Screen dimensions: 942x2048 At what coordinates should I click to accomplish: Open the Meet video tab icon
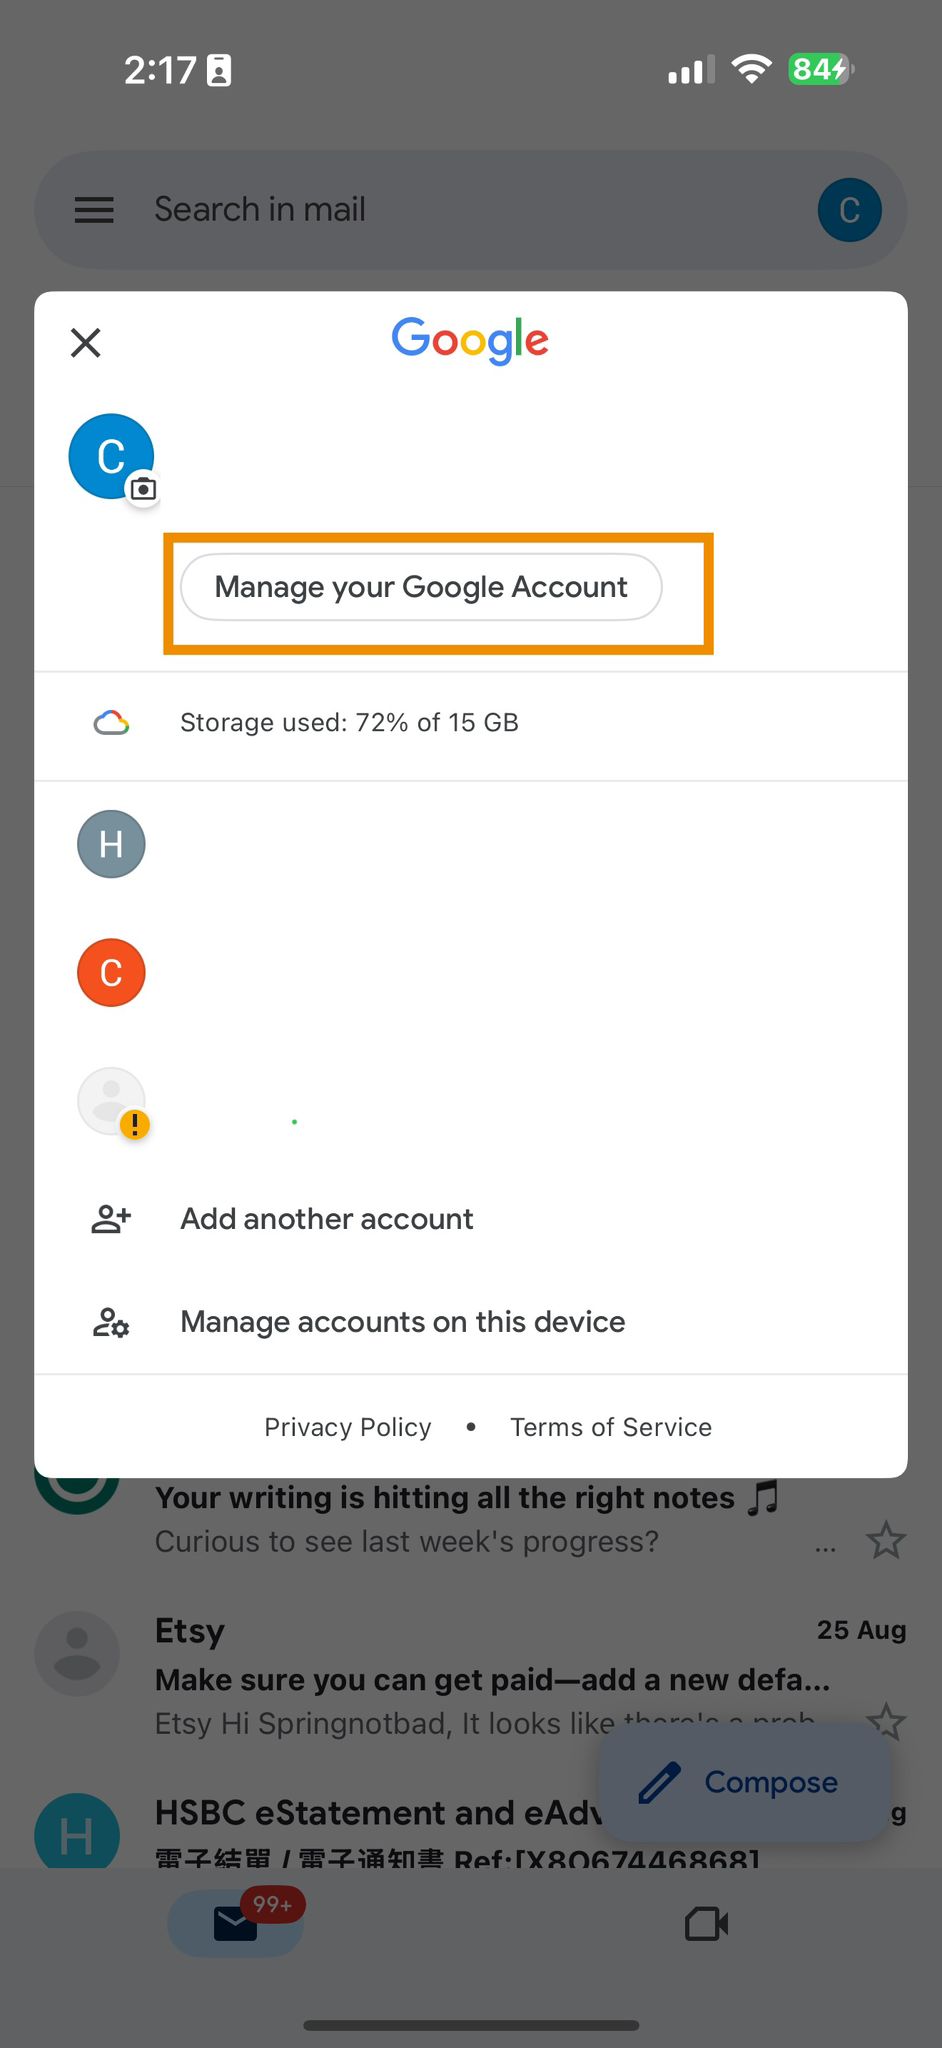706,1922
